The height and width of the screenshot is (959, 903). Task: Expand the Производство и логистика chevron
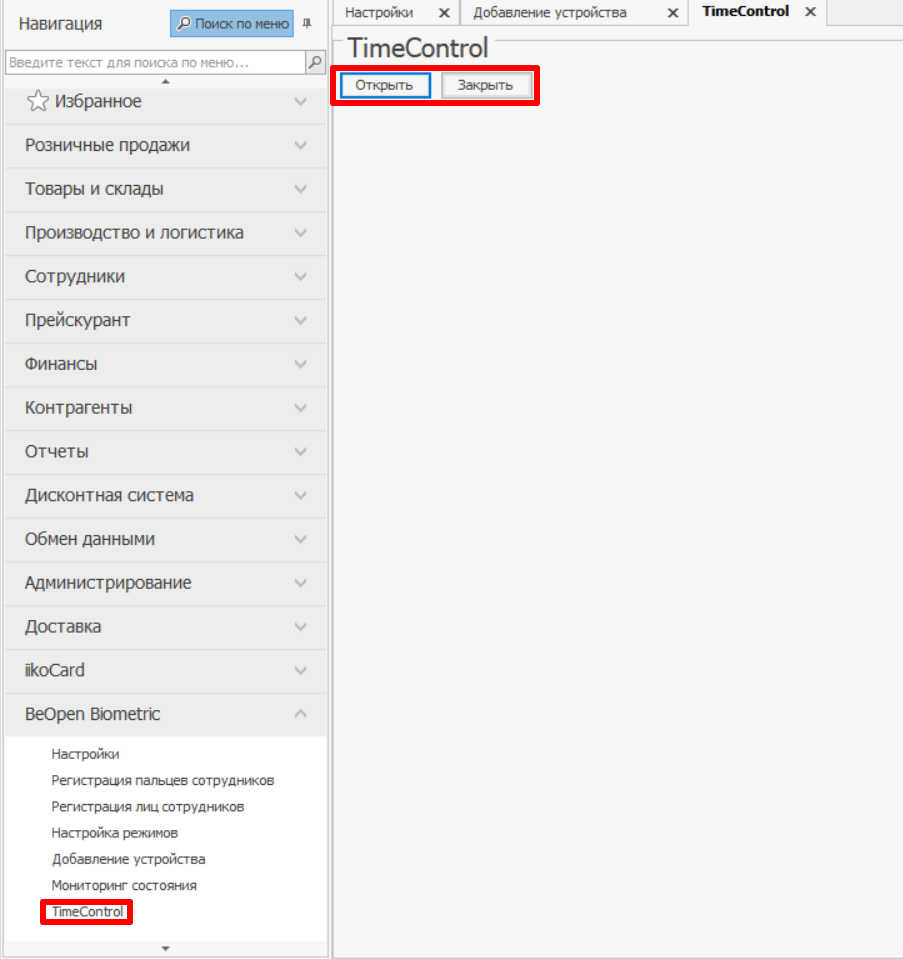(x=300, y=232)
